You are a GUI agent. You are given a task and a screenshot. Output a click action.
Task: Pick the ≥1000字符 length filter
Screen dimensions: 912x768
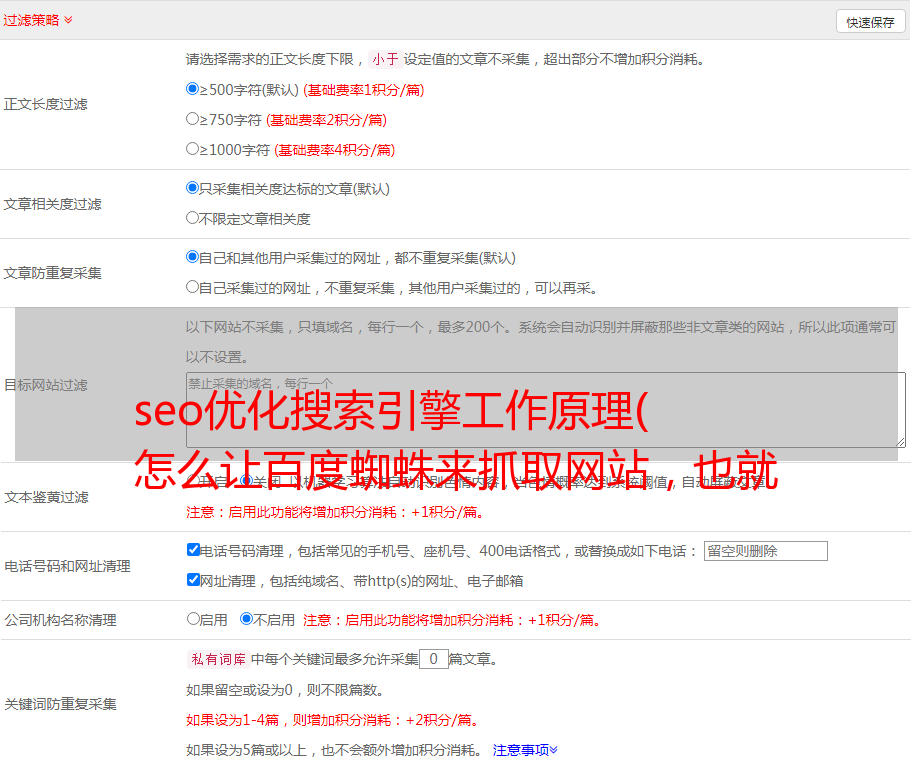pyautogui.click(x=193, y=149)
